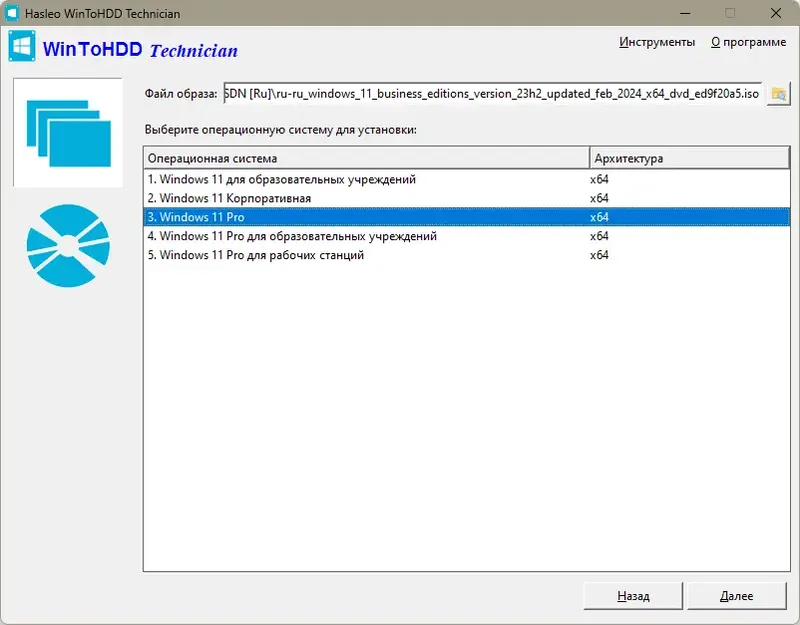Click the Архитектура column header
800x625 pixels.
tap(689, 158)
